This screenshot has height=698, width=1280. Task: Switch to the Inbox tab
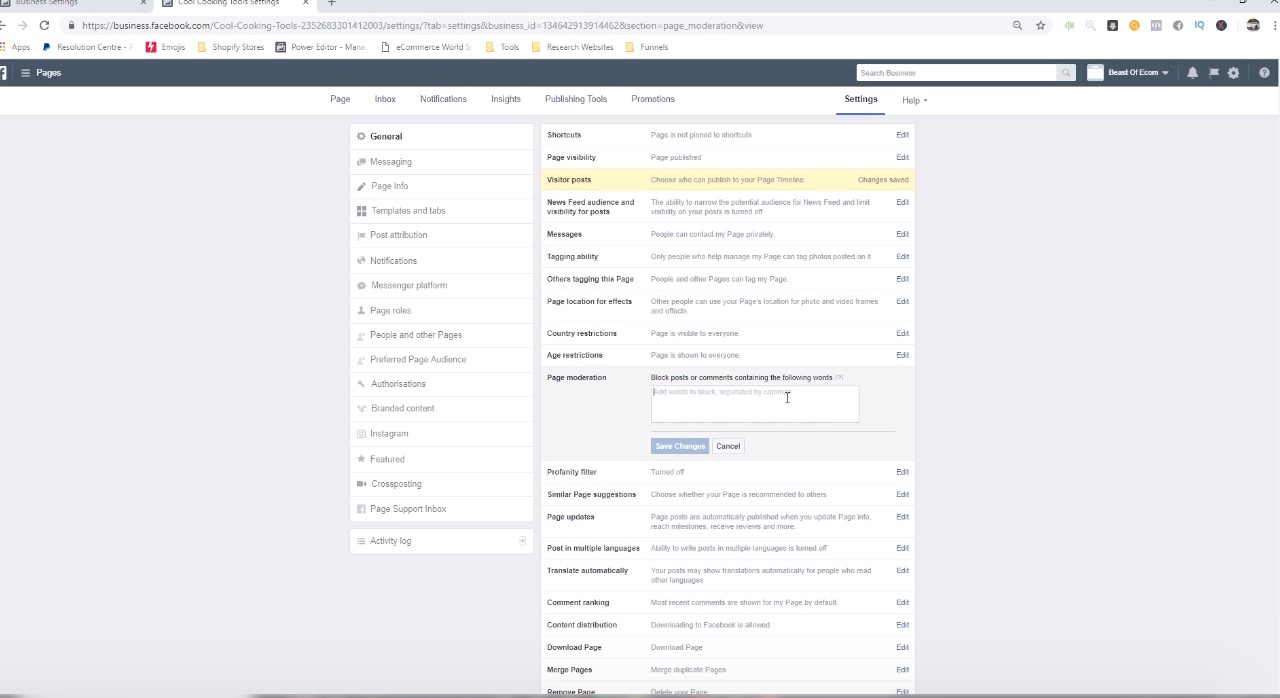click(x=385, y=99)
